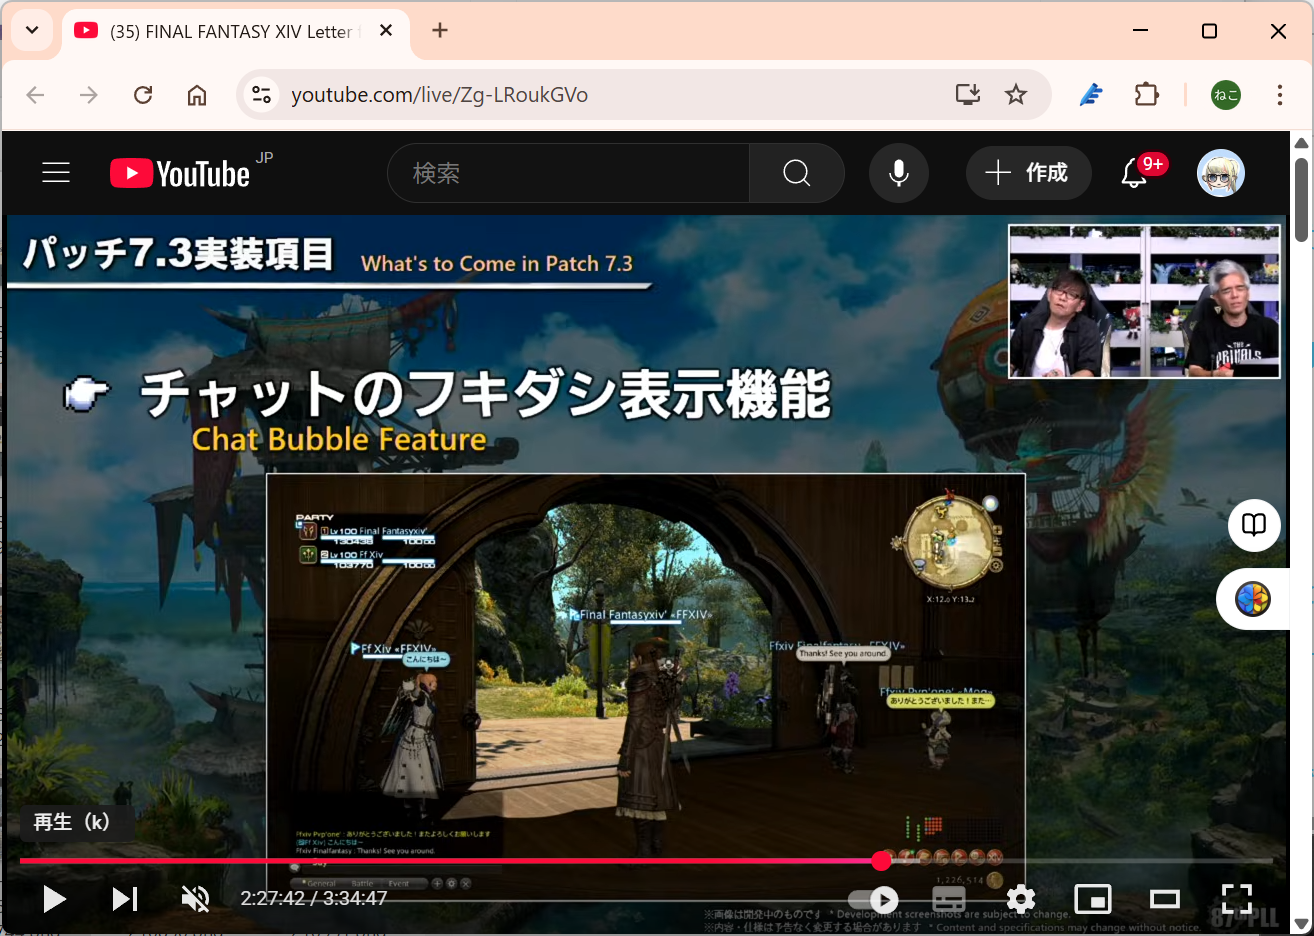
Task: Open the ねこ browser profile
Action: click(x=1226, y=95)
